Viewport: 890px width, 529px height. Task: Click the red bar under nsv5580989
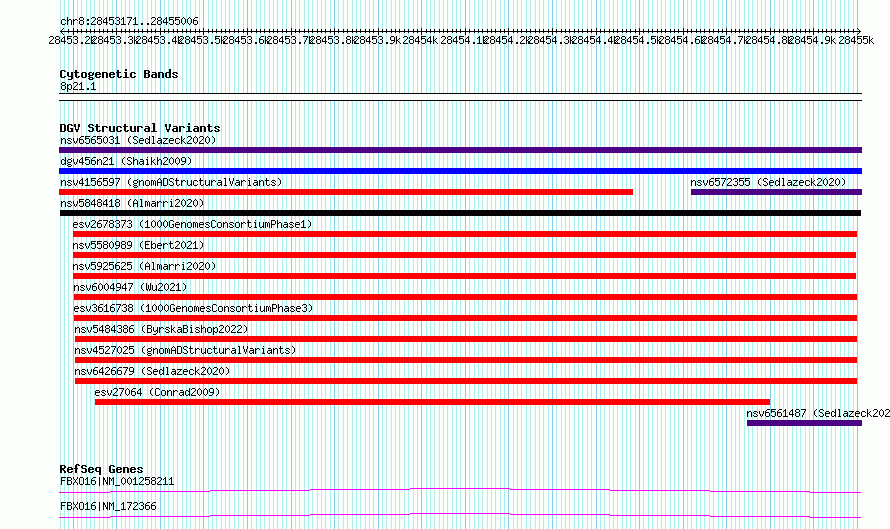[464, 255]
